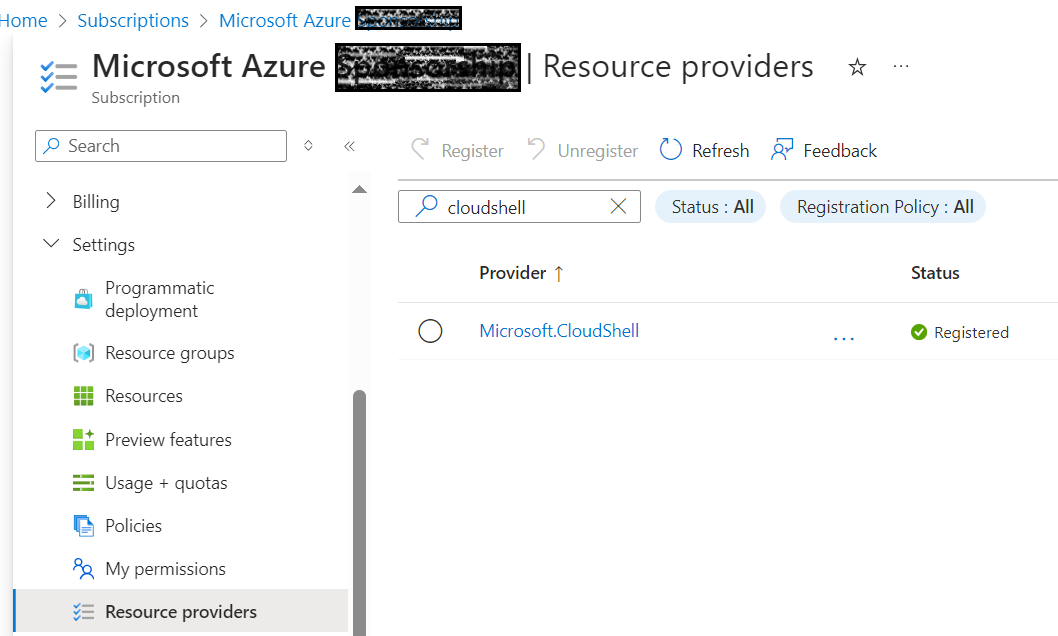Screen dimensions: 1058x636
Task: Click the expand/collapse all menu arrows icon
Action: point(308,146)
